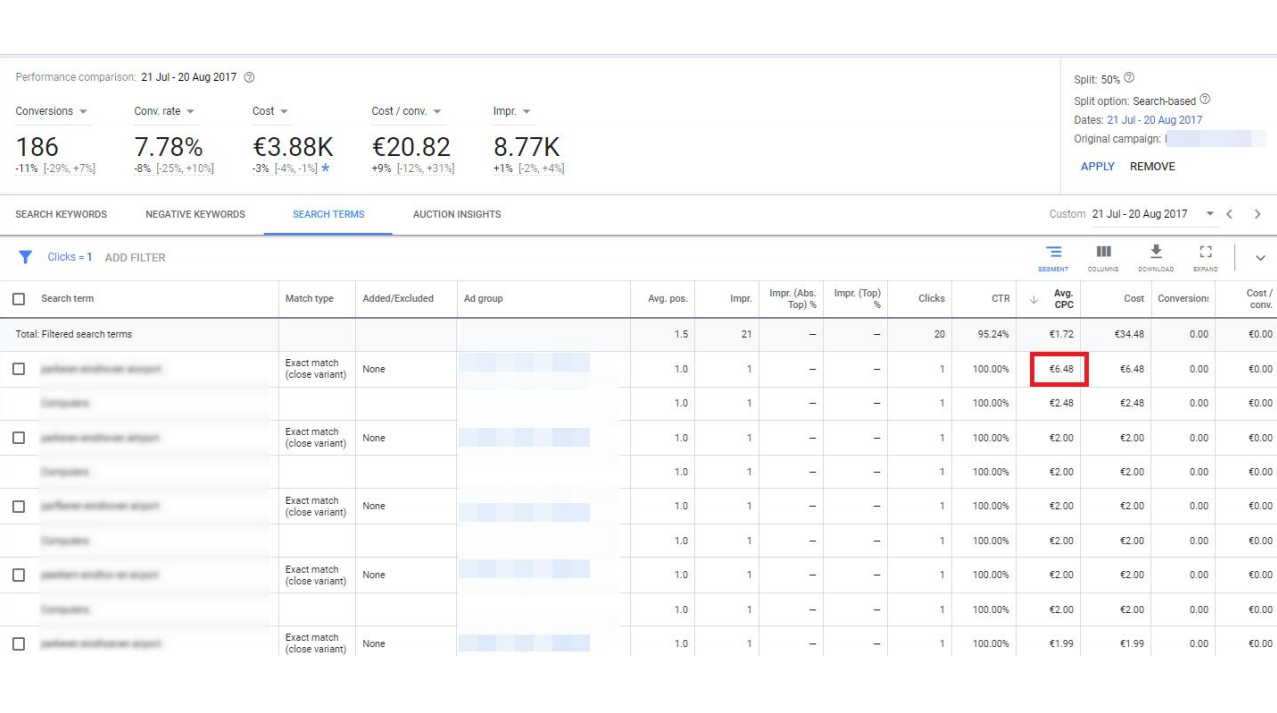1277x713 pixels.
Task: Open the Impr. metric dropdown
Action: (512, 111)
